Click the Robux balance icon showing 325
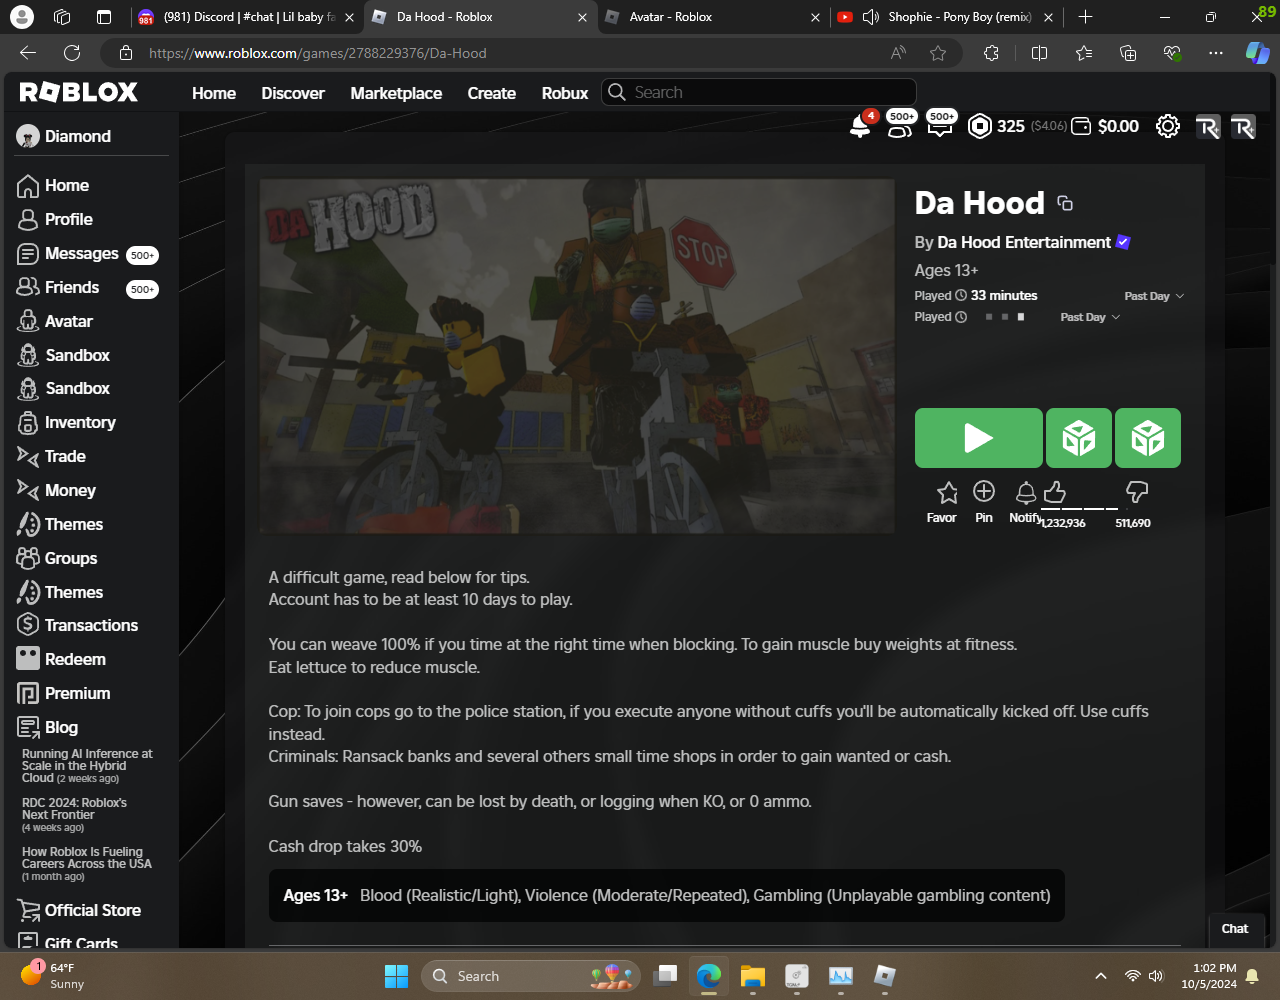The width and height of the screenshot is (1280, 1000). [980, 126]
